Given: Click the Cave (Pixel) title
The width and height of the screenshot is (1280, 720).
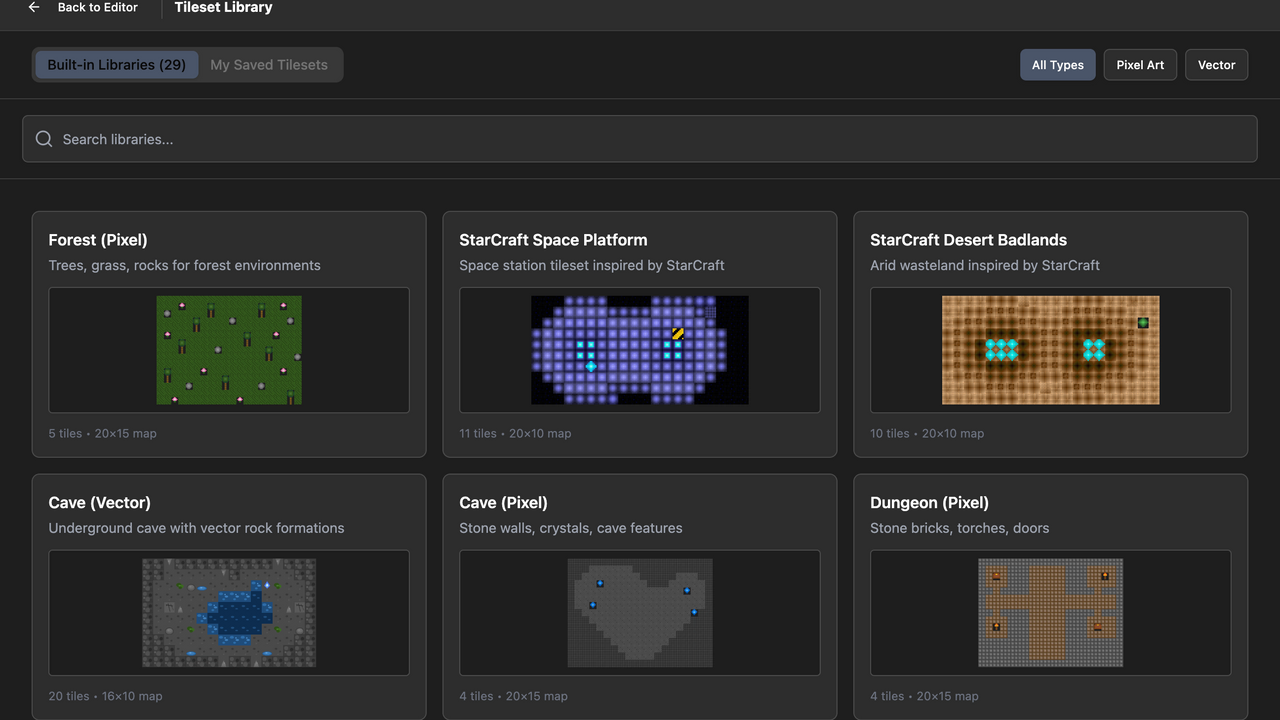Looking at the screenshot, I should pyautogui.click(x=503, y=503).
